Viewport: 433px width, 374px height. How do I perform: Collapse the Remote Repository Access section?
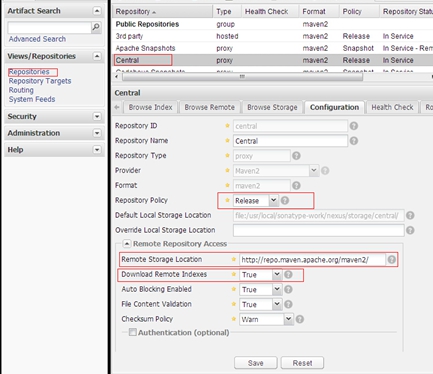(127, 244)
